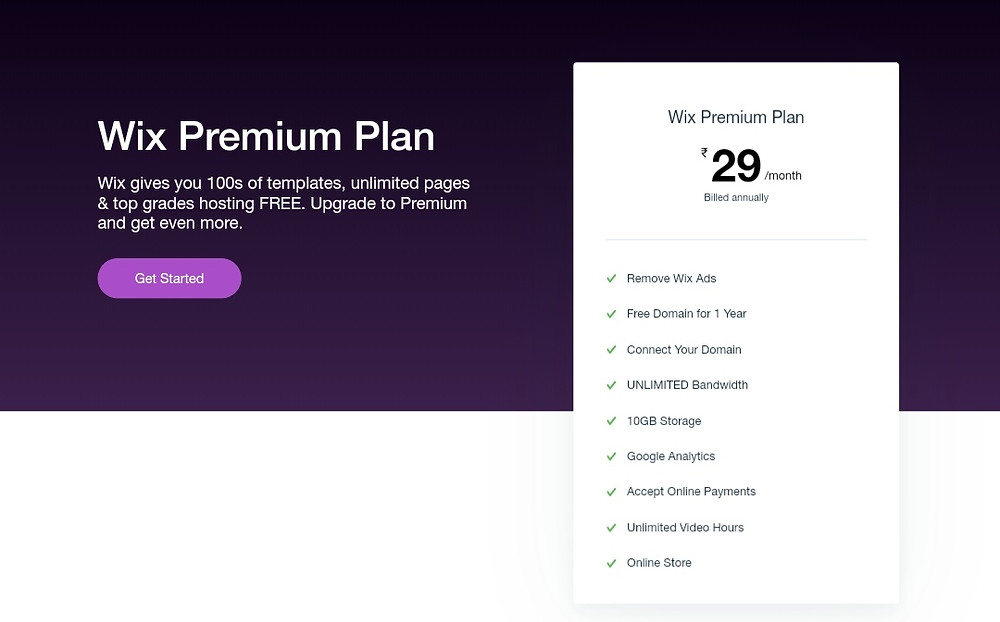Screen dimensions: 1000x622
Task: Click the checkmark beside Free Domain for 1 Year
Action: click(611, 314)
